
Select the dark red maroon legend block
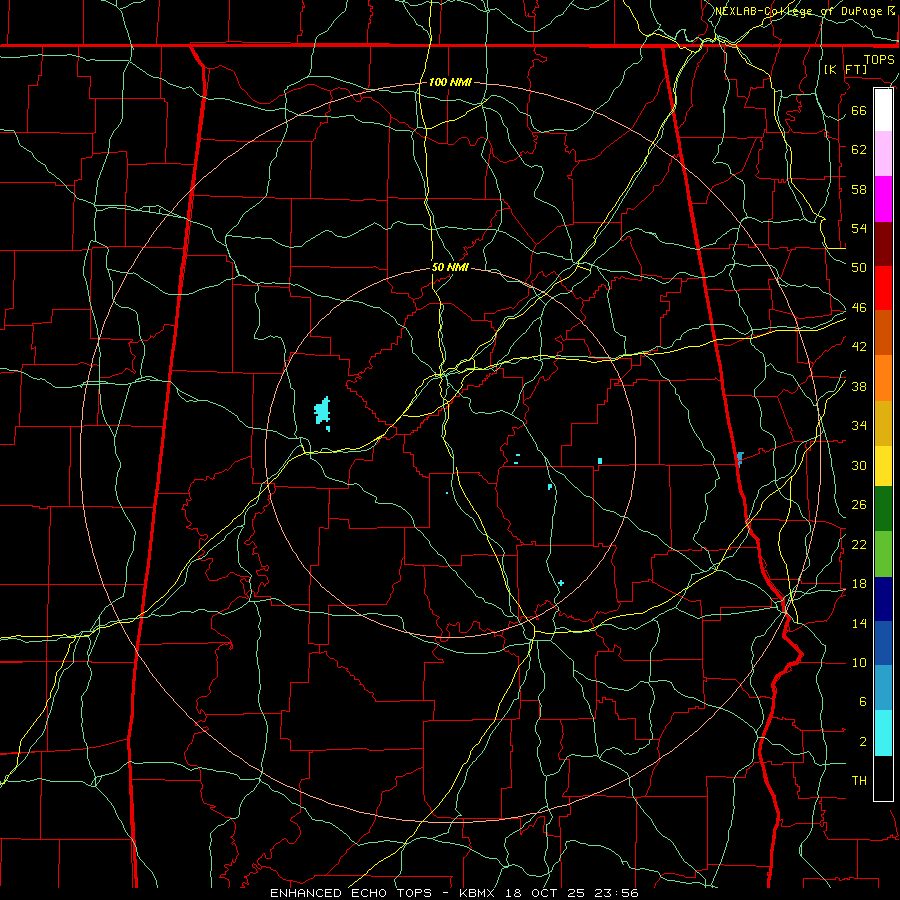tap(883, 243)
